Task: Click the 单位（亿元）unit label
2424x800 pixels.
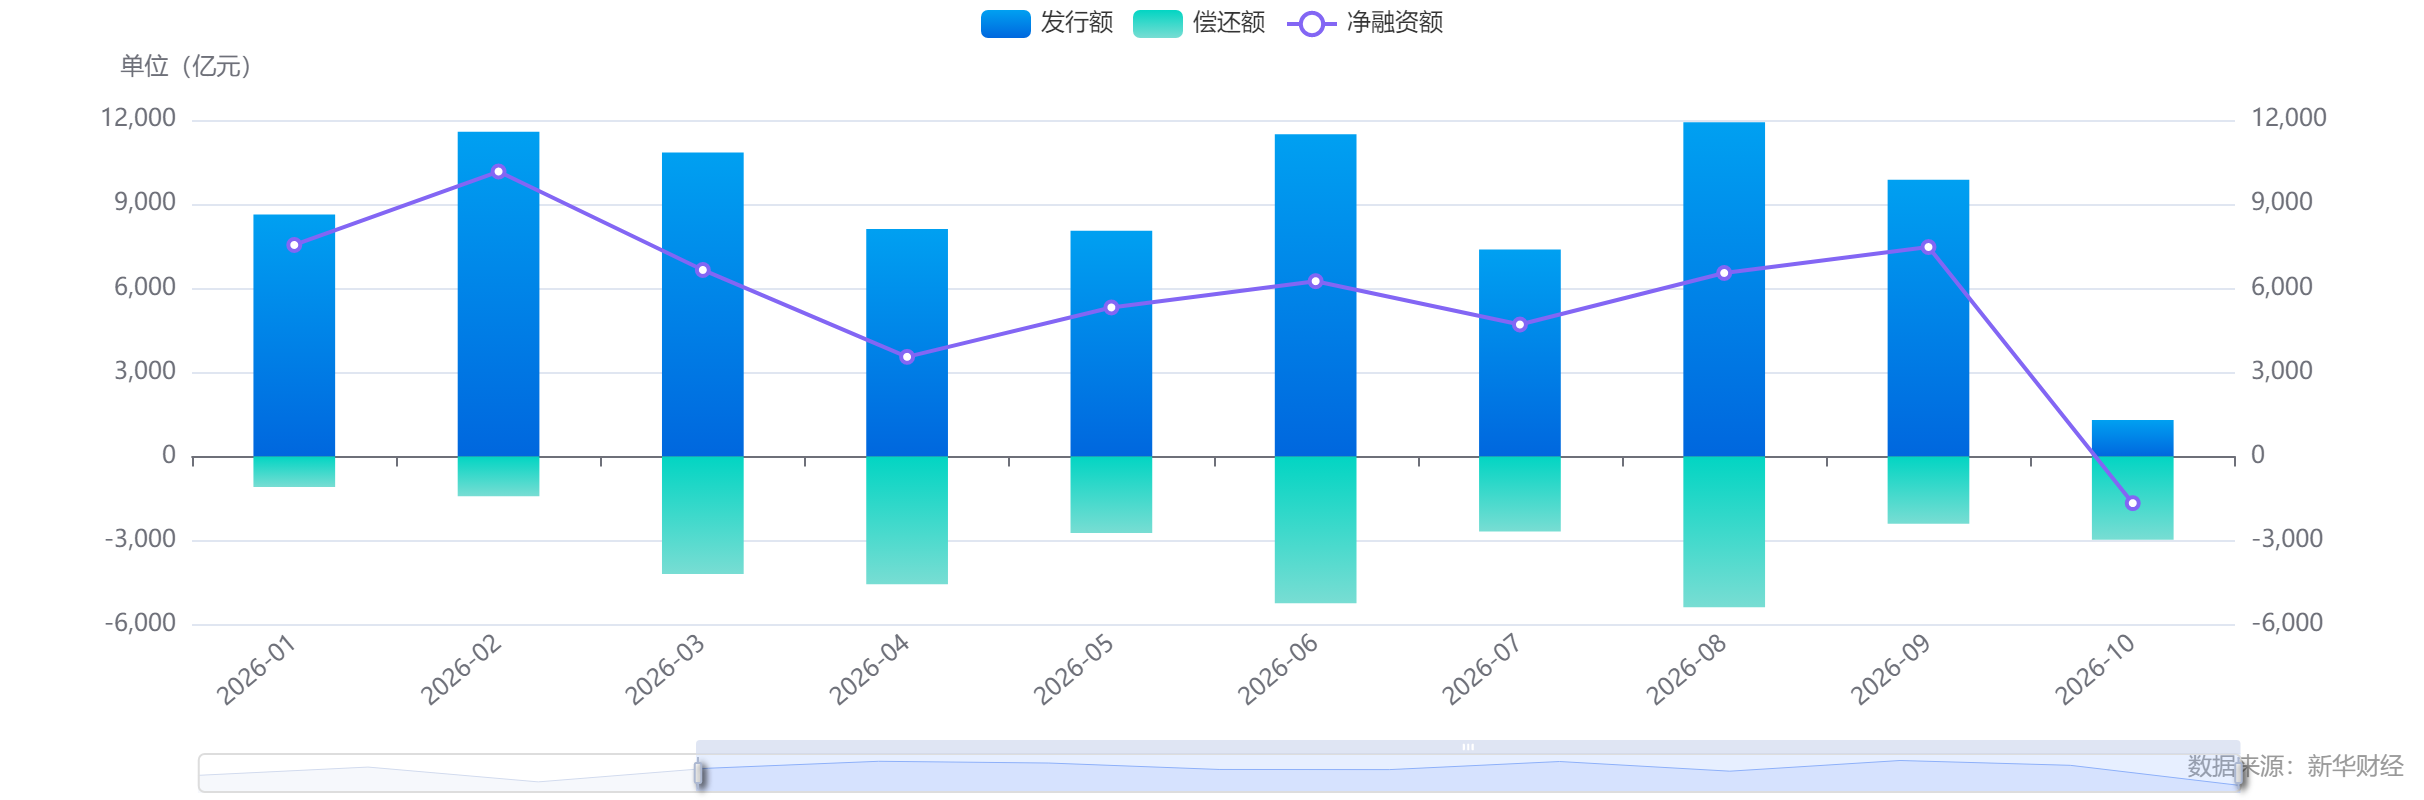Action: 186,66
